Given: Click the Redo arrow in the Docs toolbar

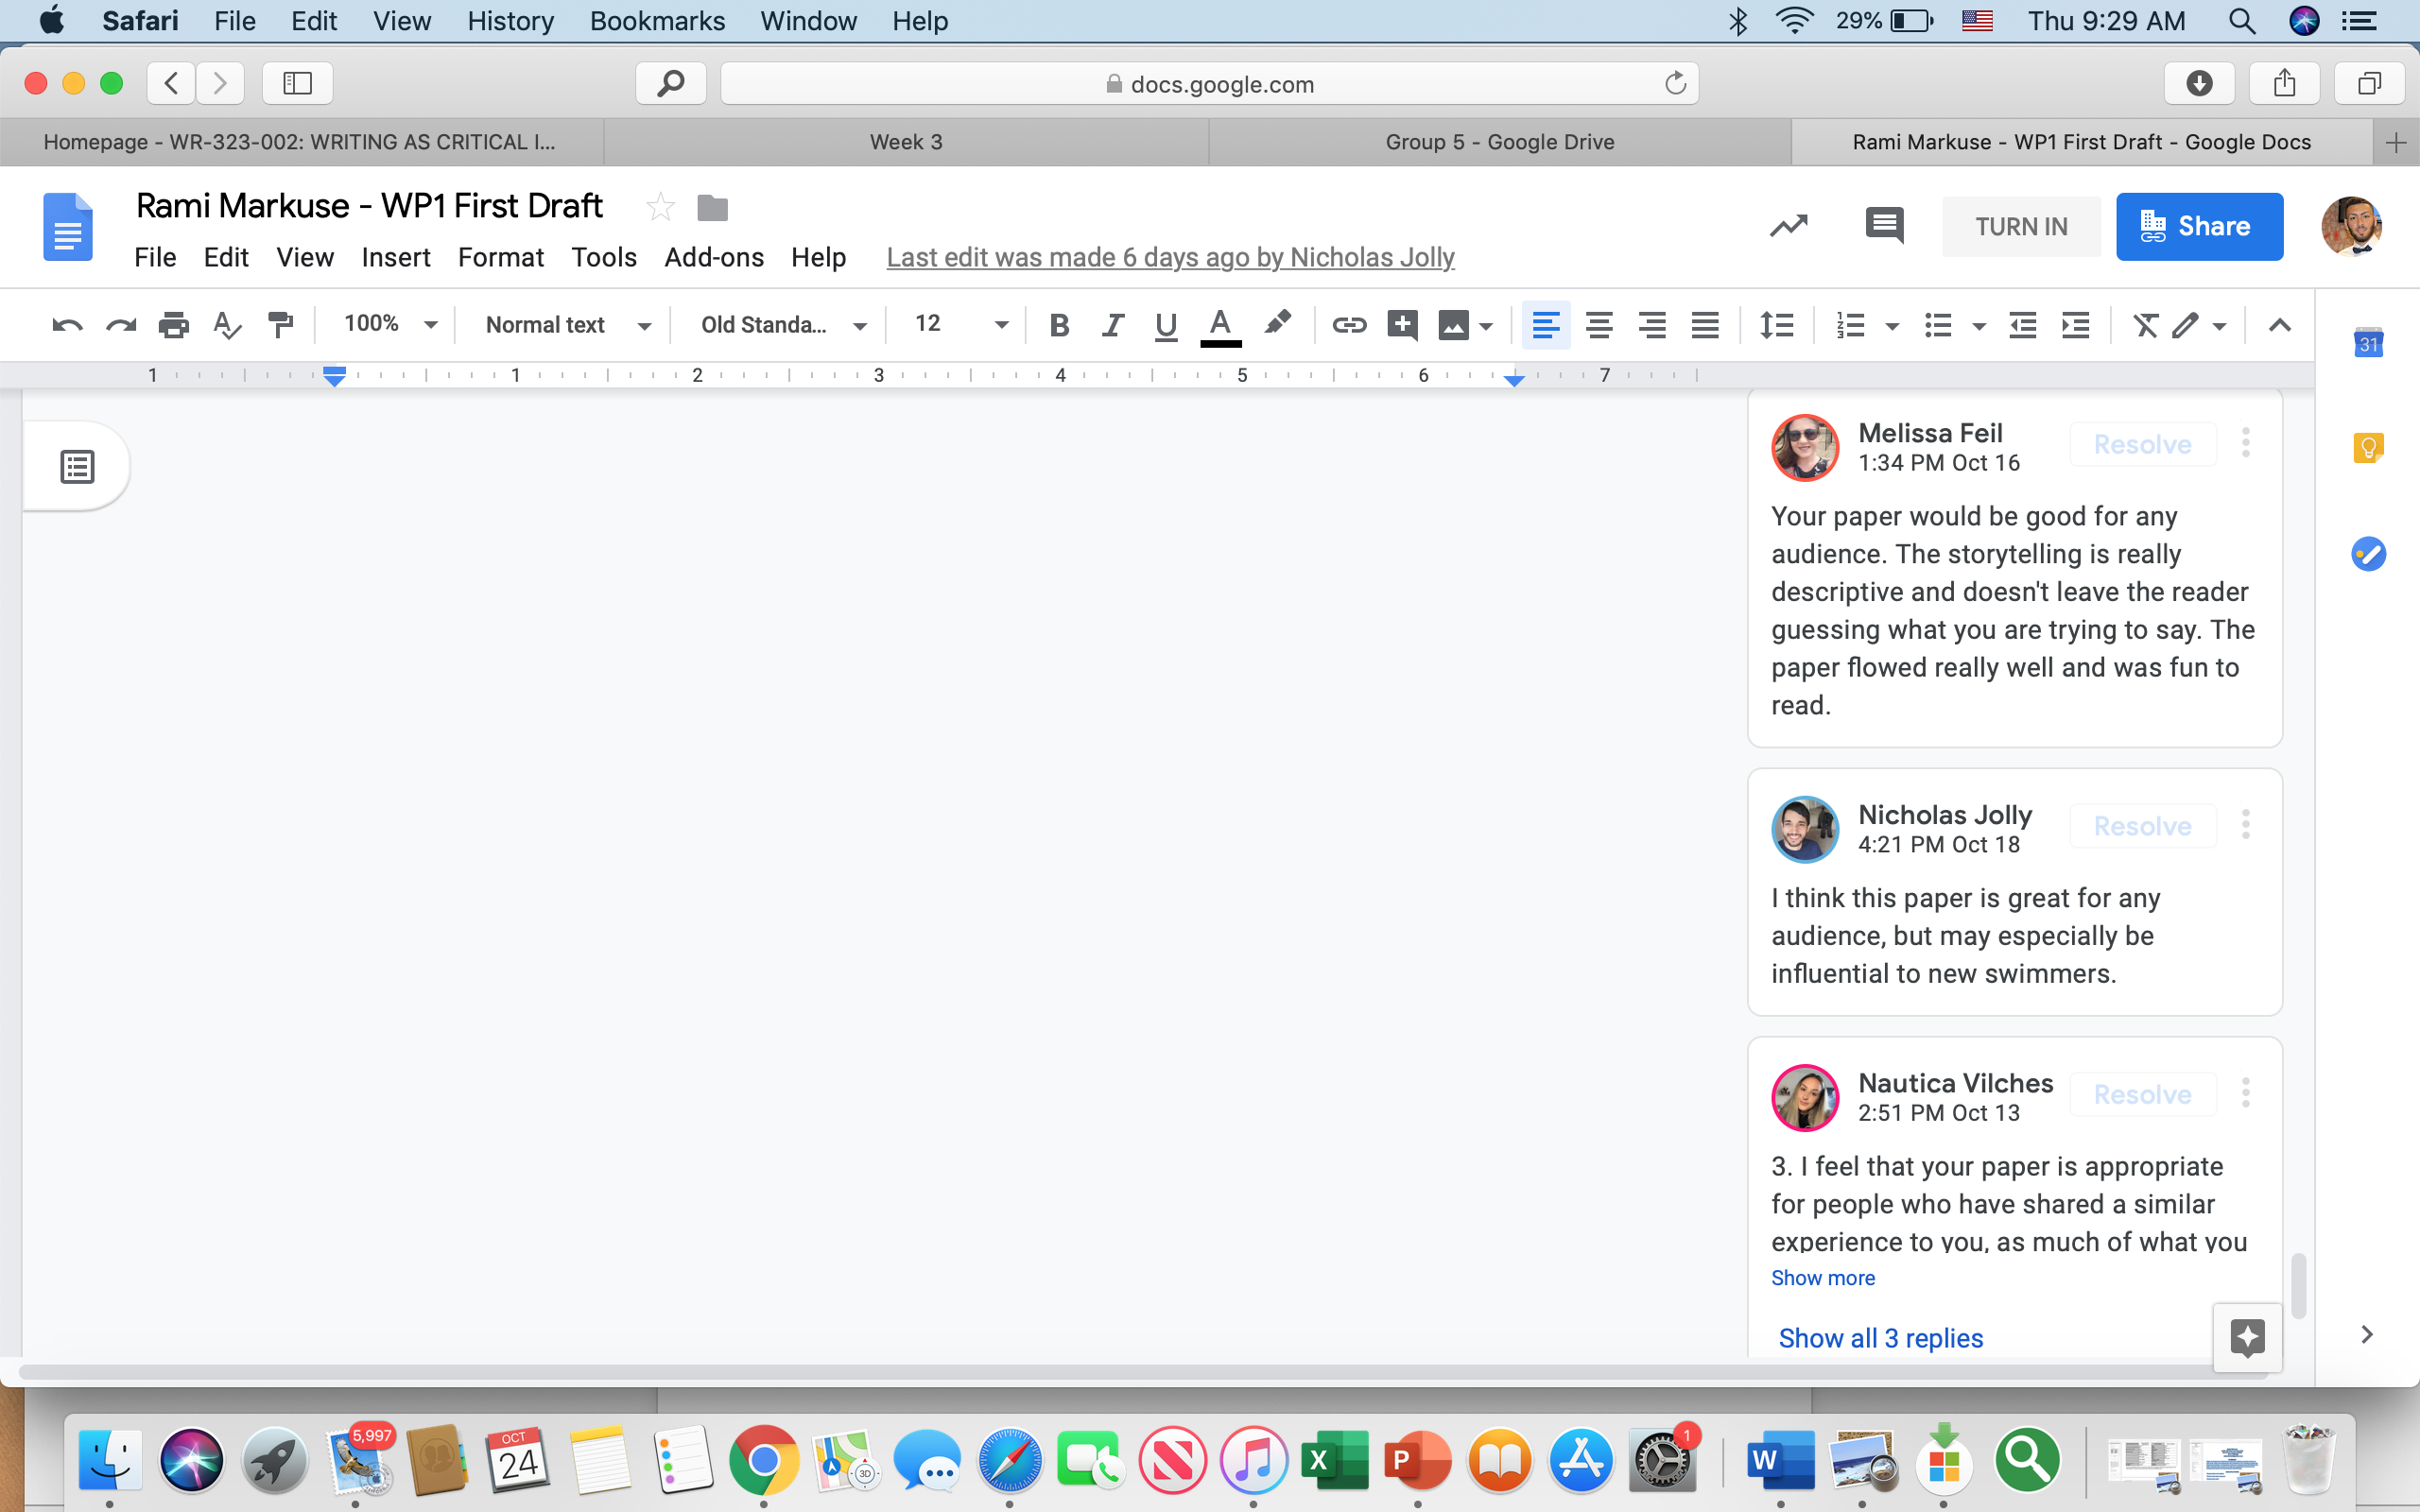Looking at the screenshot, I should pos(121,325).
